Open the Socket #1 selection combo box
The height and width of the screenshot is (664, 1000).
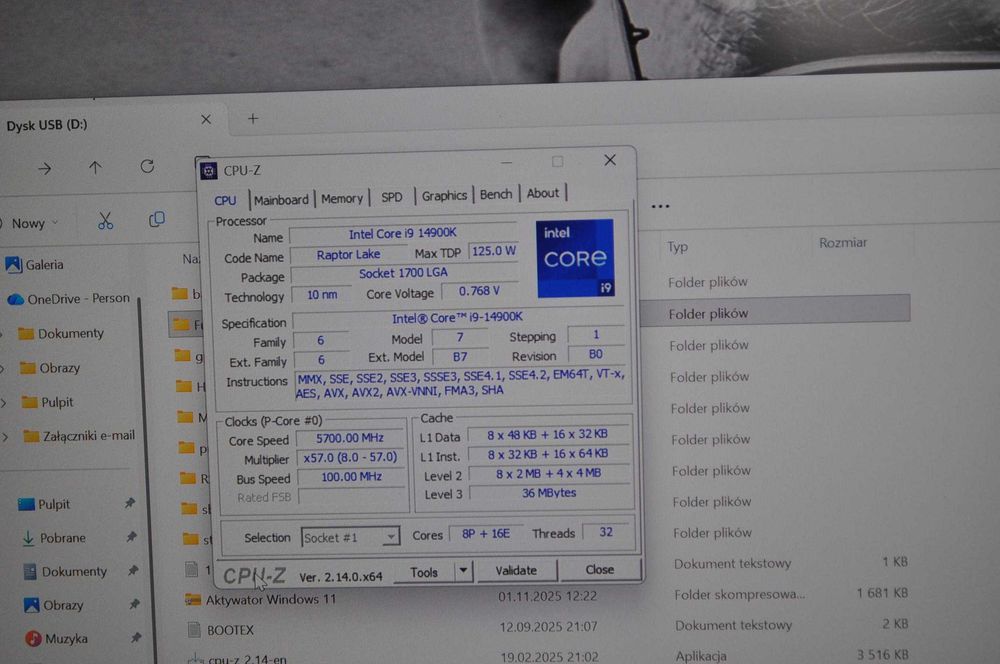[x=350, y=537]
